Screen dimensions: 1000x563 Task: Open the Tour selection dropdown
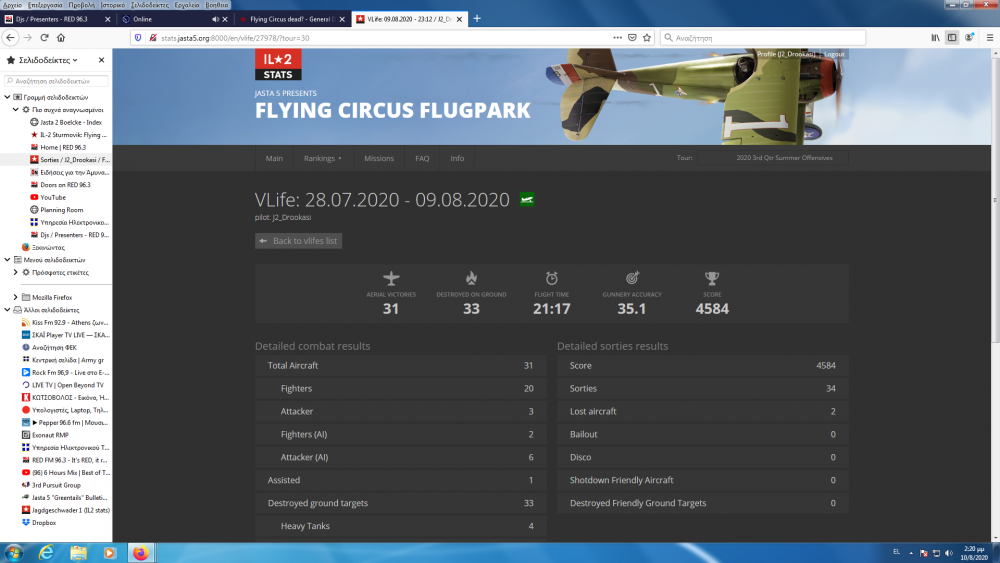pyautogui.click(x=783, y=158)
